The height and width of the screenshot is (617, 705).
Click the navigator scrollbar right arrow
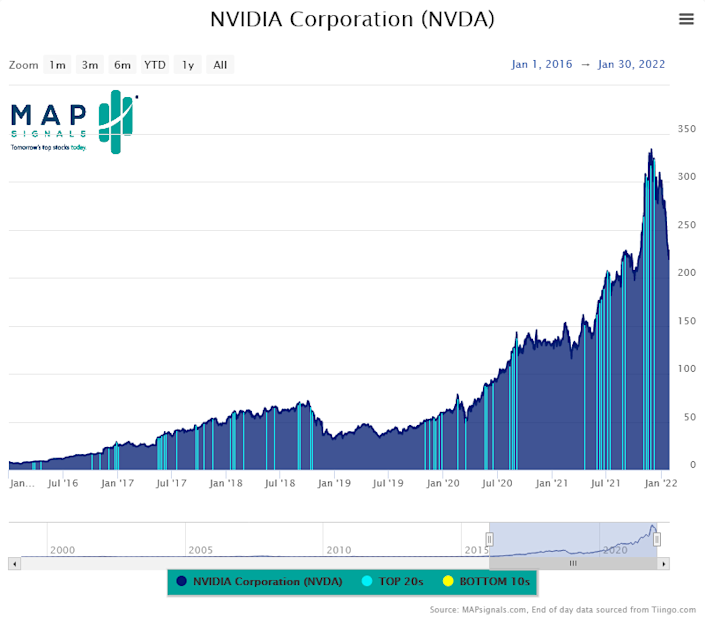point(664,563)
